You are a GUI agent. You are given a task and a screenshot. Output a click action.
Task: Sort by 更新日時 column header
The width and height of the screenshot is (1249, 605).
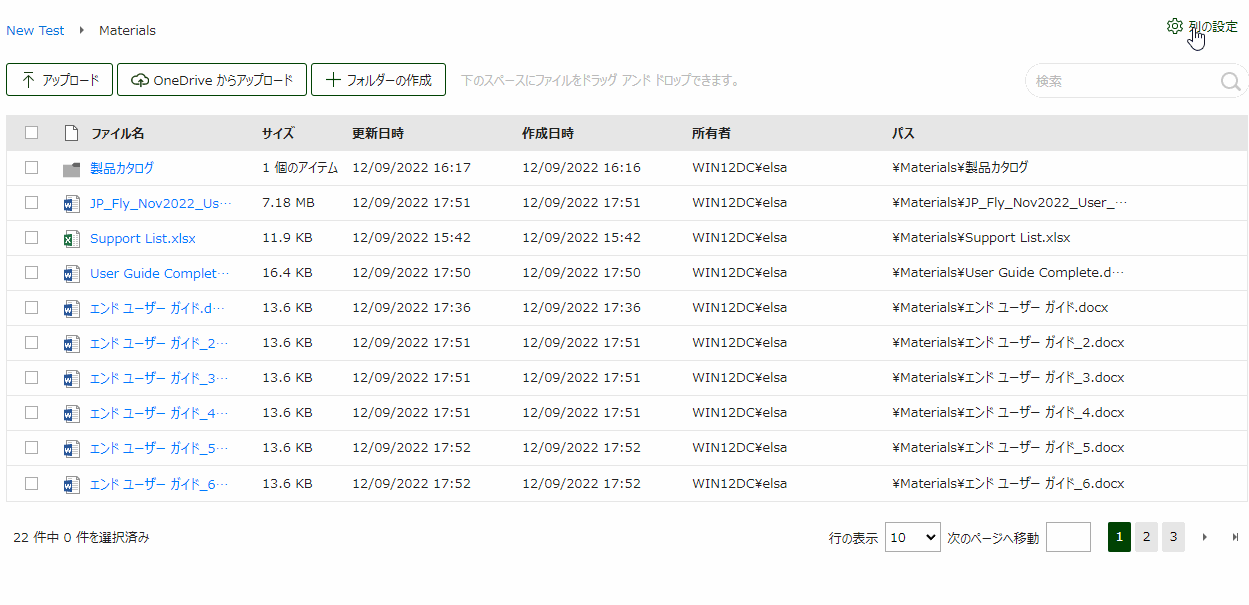coord(378,133)
